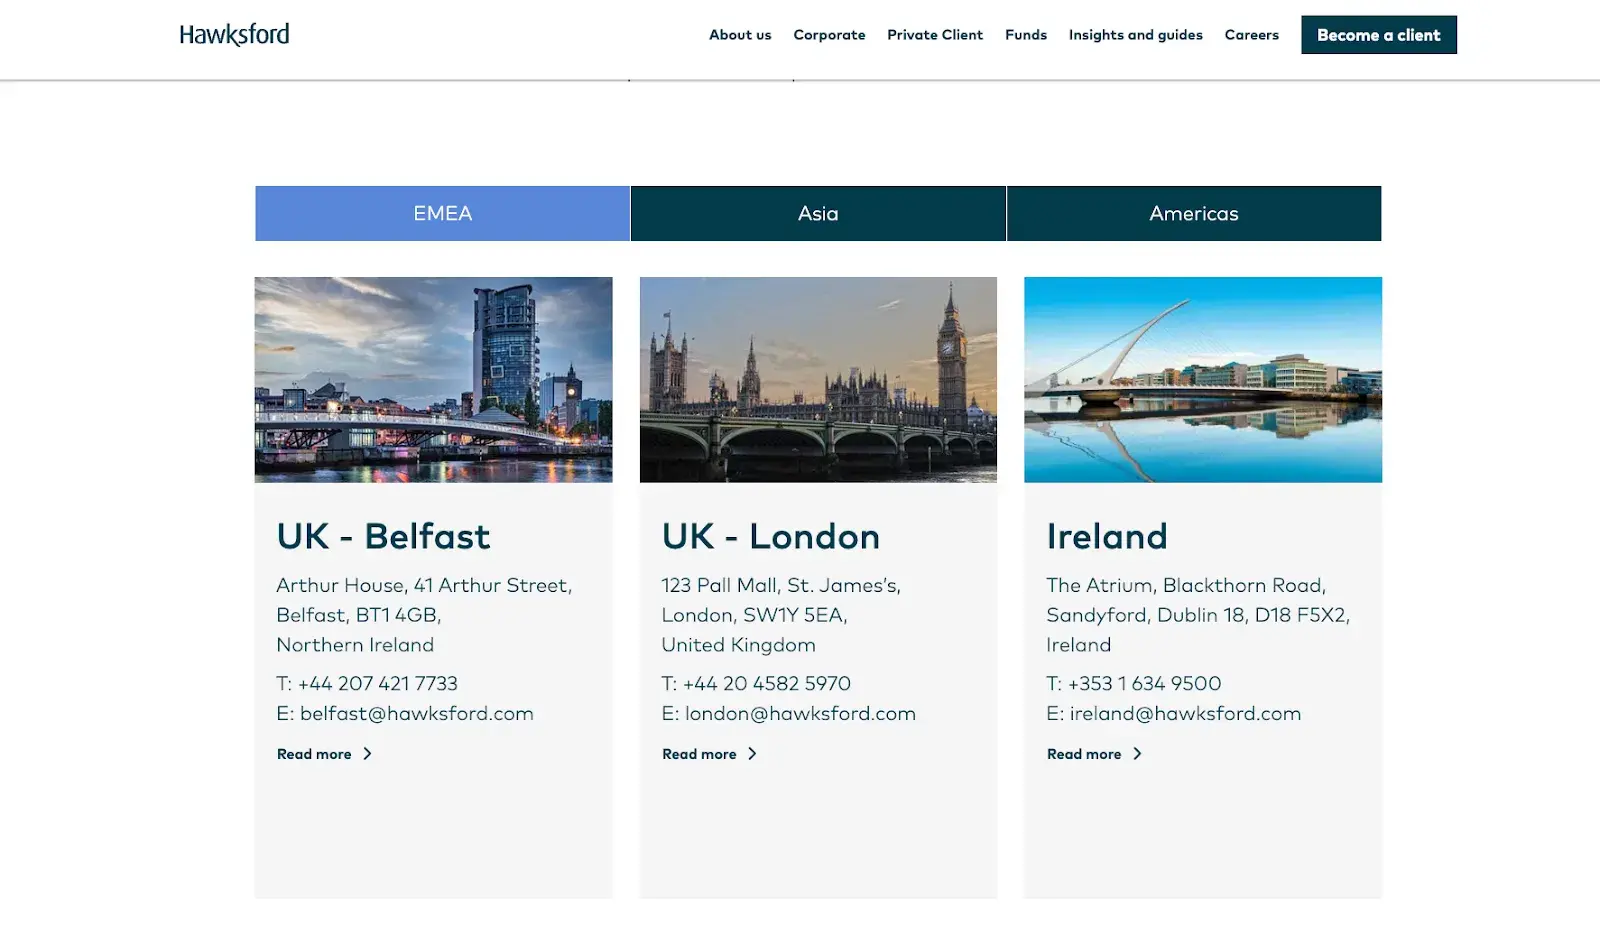1600x925 pixels.
Task: Open Insights and guides menu
Action: [1135, 35]
